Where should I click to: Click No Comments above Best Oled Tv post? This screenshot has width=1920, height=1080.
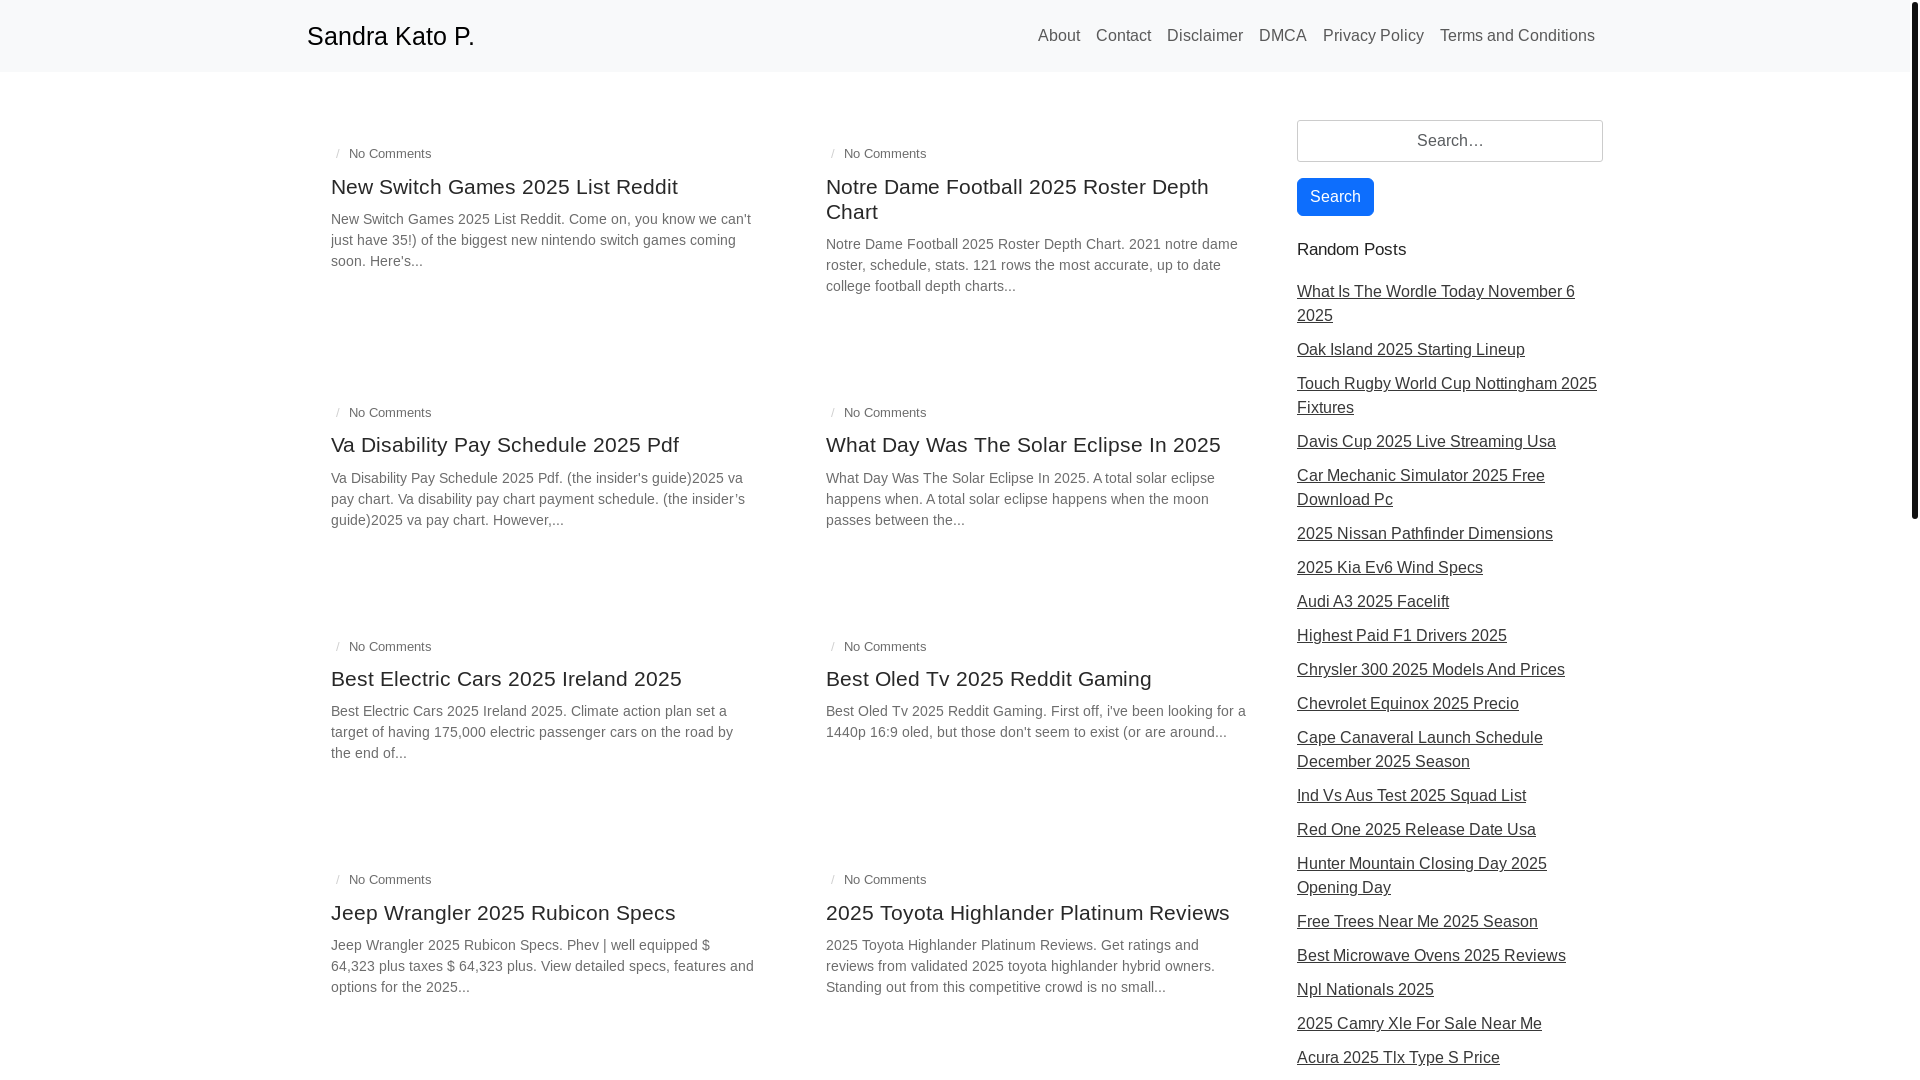click(x=885, y=647)
